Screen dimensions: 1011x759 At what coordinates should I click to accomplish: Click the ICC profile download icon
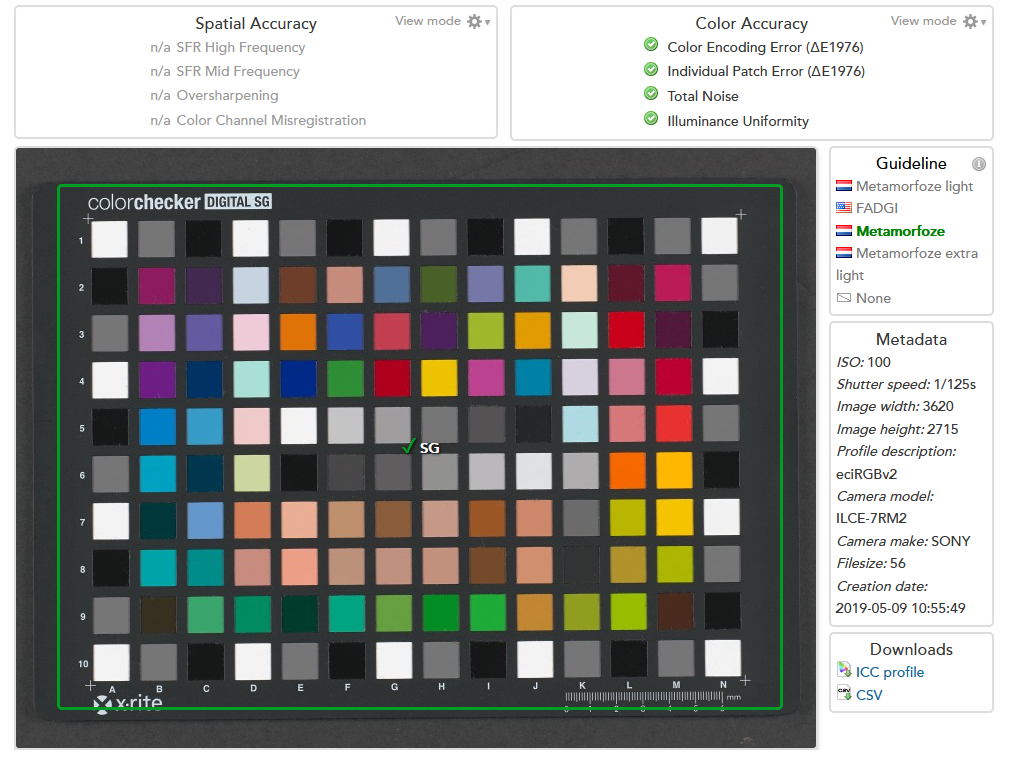(x=844, y=672)
